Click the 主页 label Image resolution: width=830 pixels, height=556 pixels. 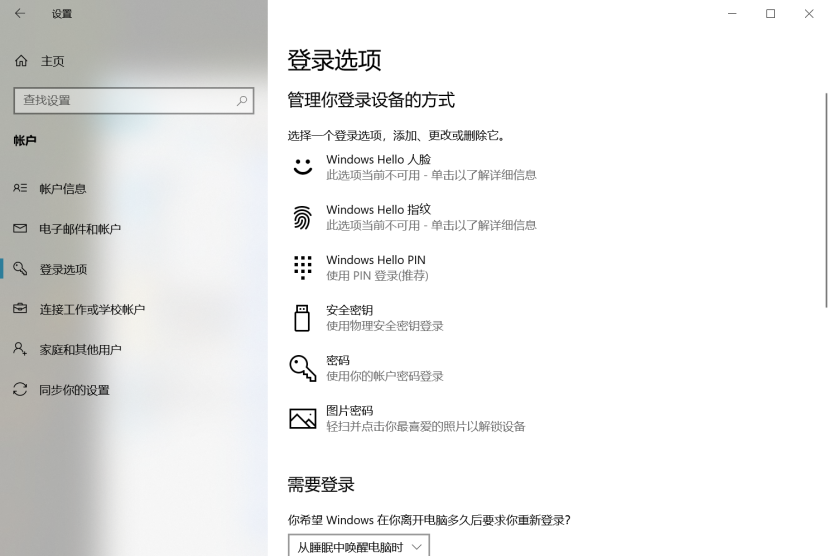point(52,61)
